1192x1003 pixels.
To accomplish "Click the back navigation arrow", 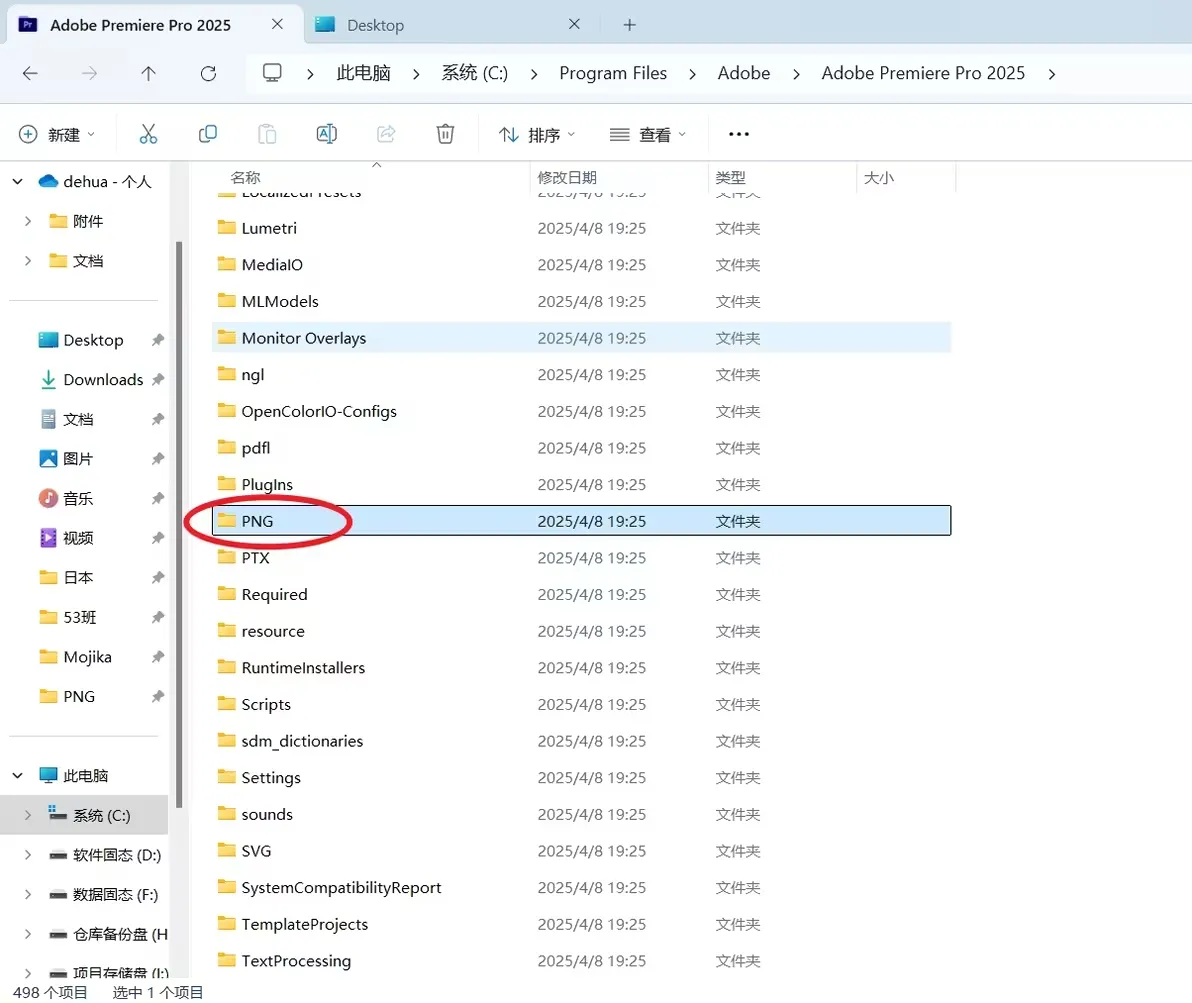I will [30, 73].
